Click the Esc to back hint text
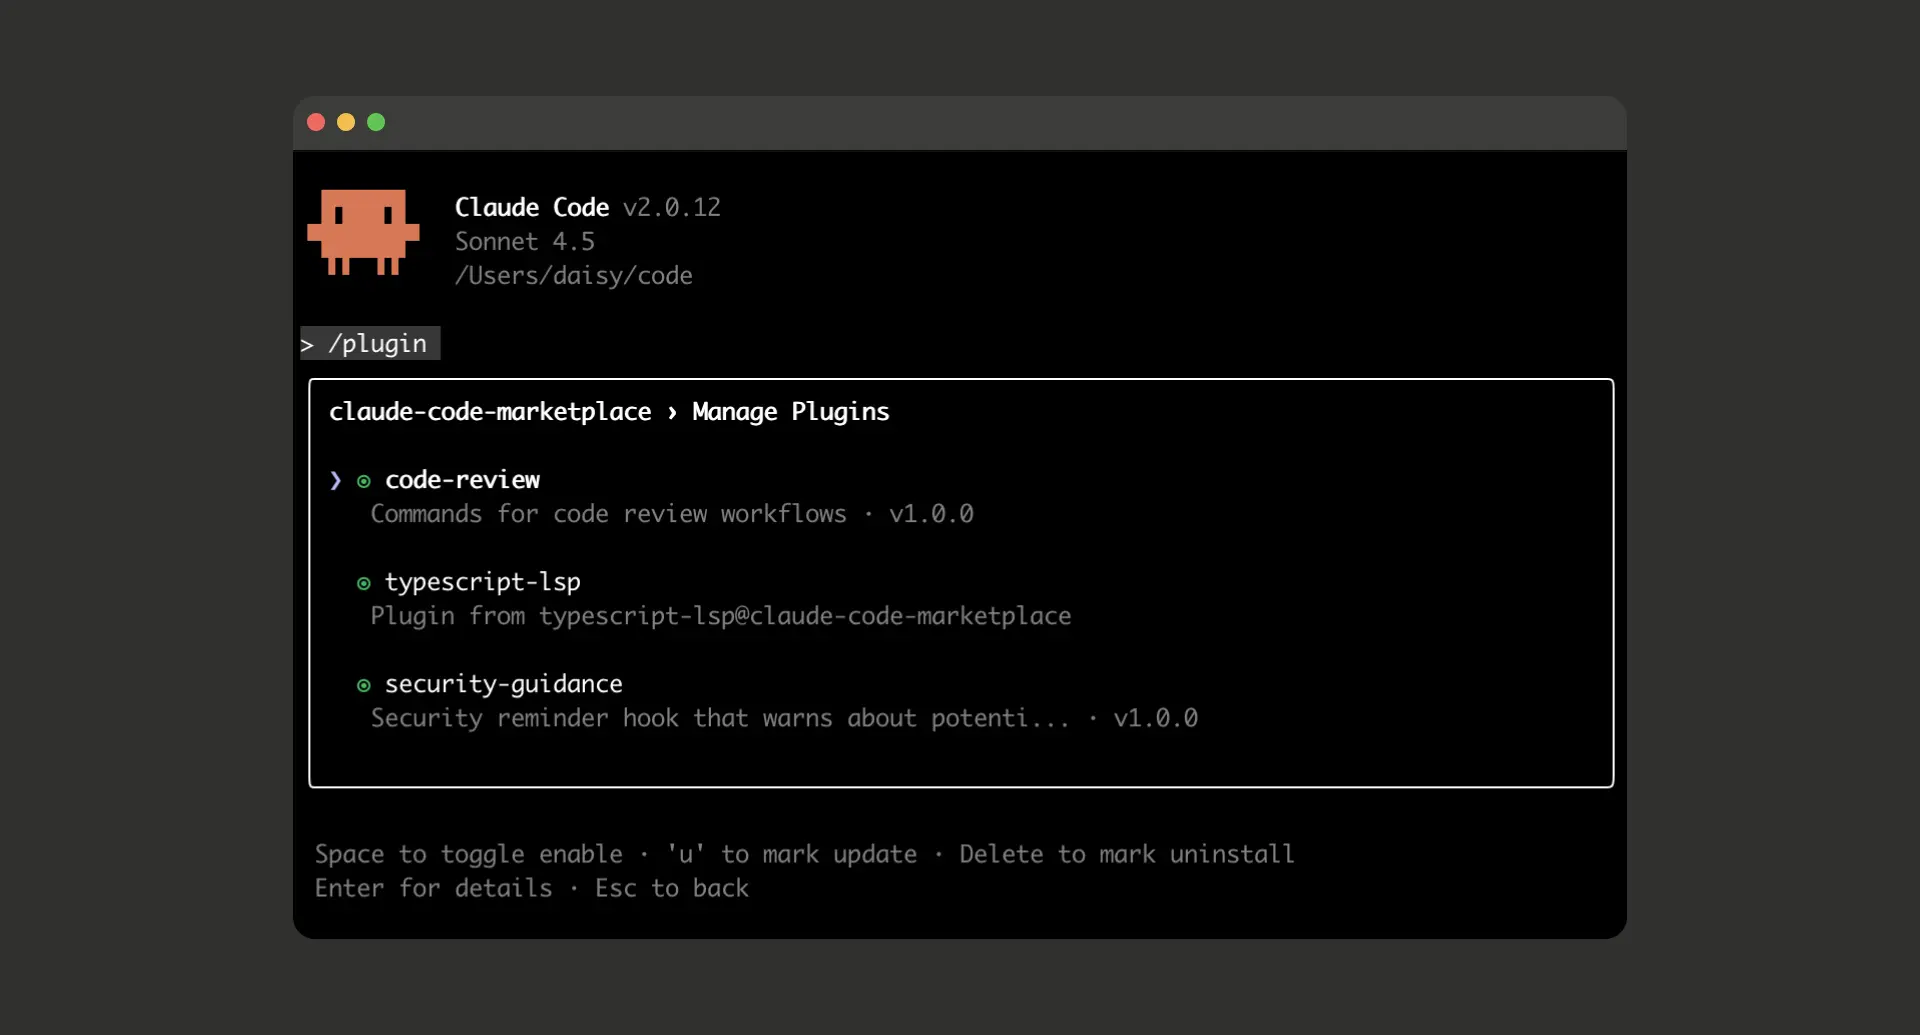 click(672, 888)
